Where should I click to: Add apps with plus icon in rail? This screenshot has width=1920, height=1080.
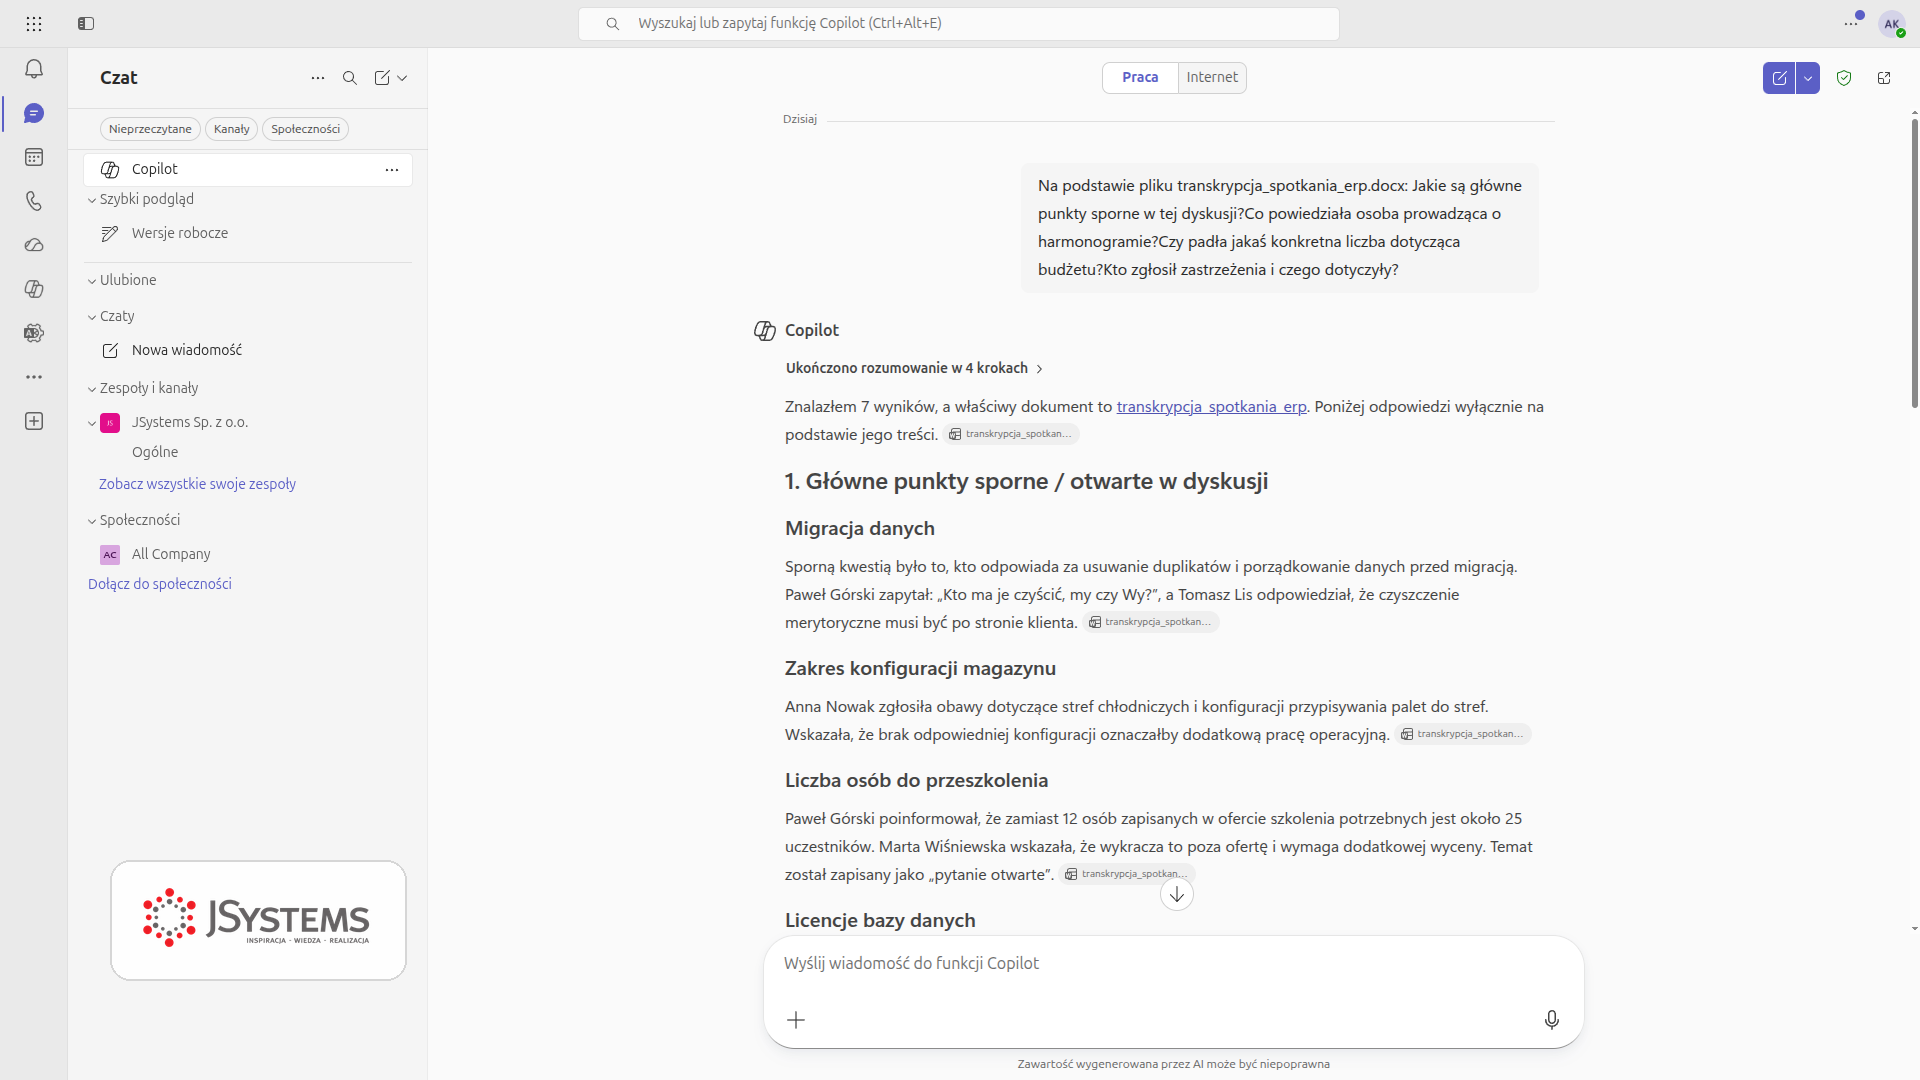(34, 421)
